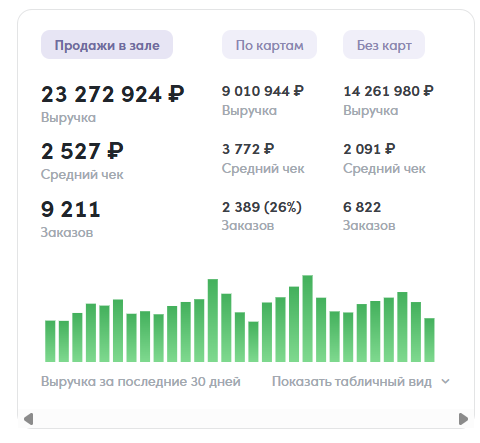Click the 6 822 orders value
The width and height of the screenshot is (480, 443).
362,207
